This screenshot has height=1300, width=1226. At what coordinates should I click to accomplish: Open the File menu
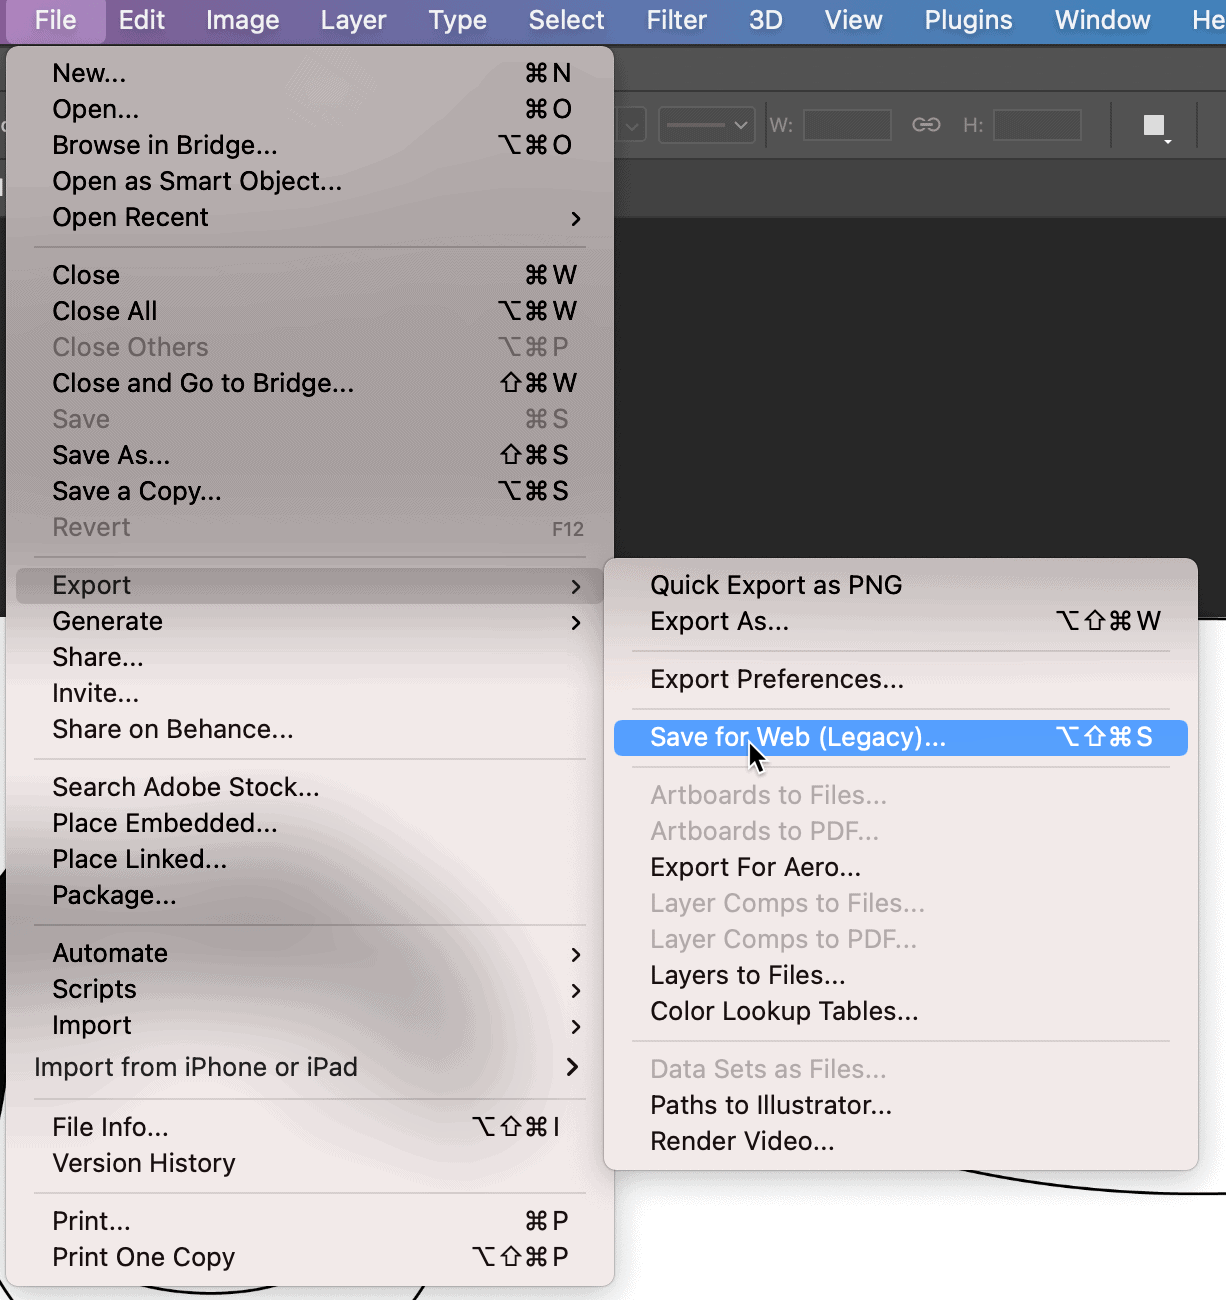pos(55,20)
